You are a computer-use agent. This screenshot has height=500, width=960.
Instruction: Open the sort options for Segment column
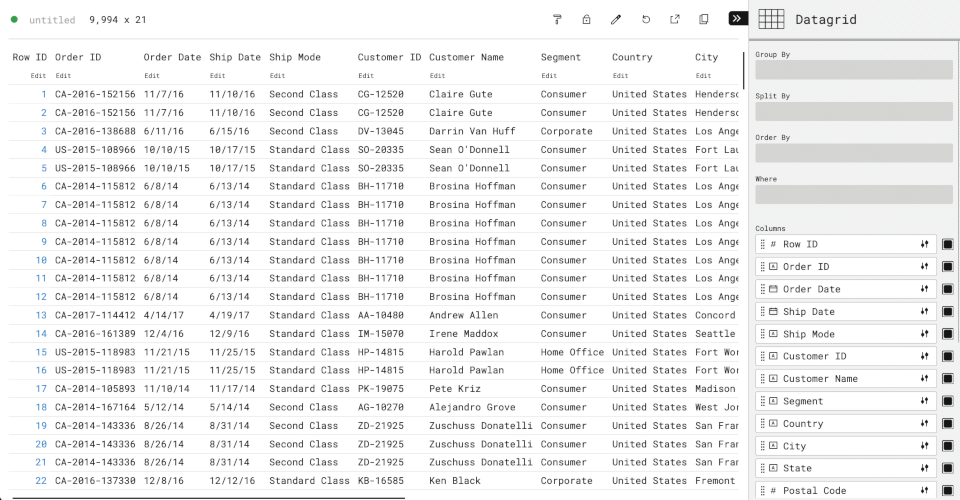pyautogui.click(x=925, y=401)
